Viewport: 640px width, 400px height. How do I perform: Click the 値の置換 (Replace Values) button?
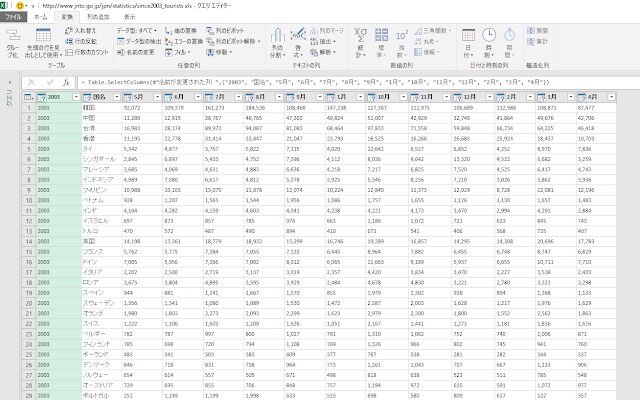pyautogui.click(x=181, y=31)
